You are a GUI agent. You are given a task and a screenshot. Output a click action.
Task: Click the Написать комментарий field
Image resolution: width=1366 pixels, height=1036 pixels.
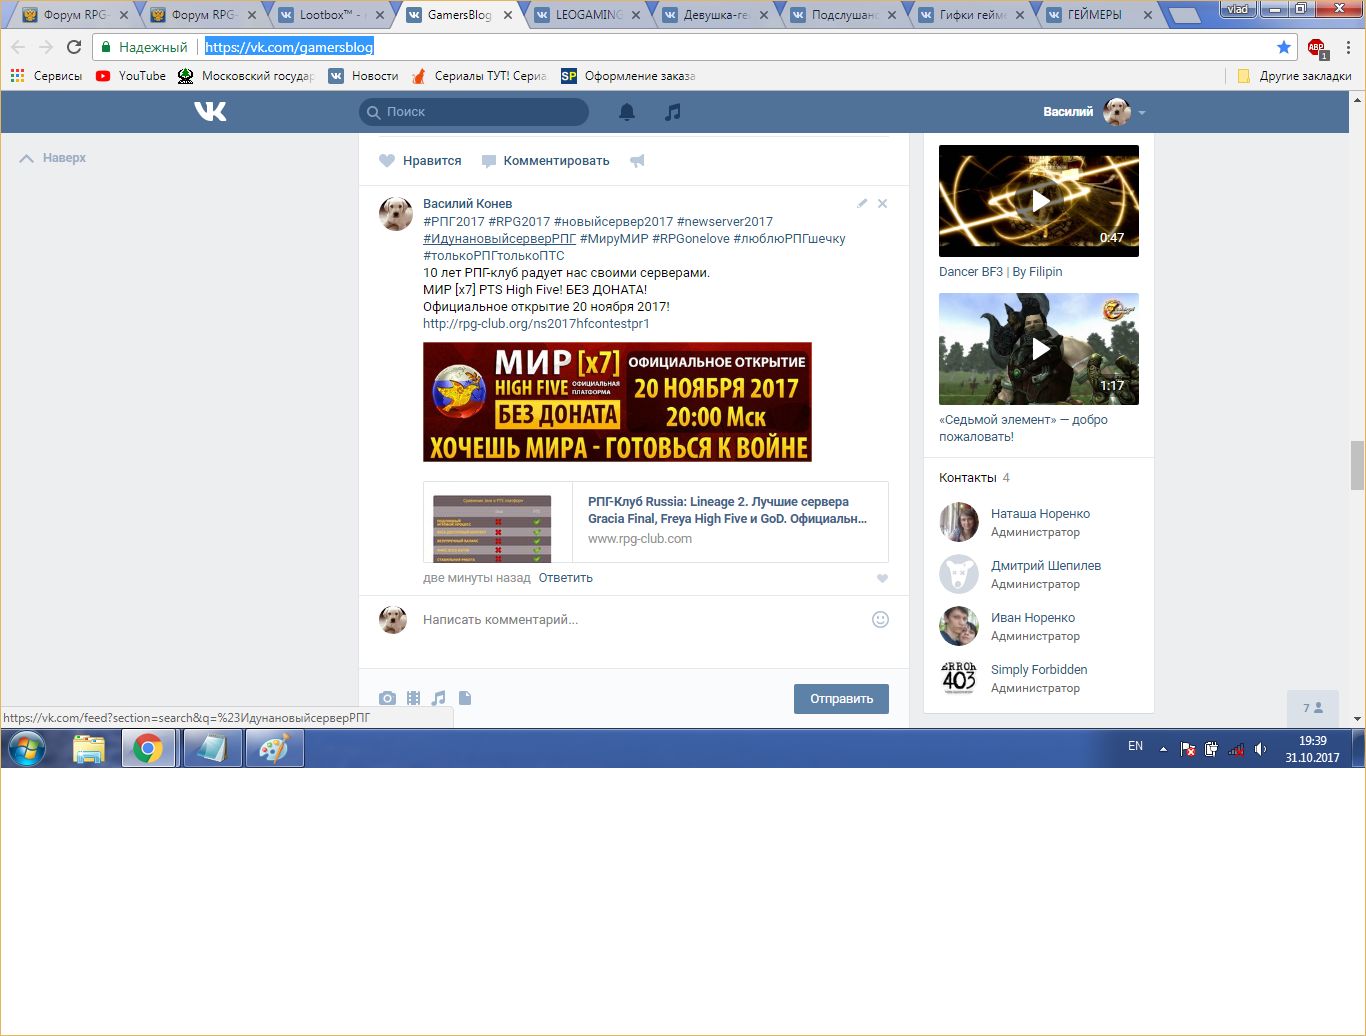640,620
